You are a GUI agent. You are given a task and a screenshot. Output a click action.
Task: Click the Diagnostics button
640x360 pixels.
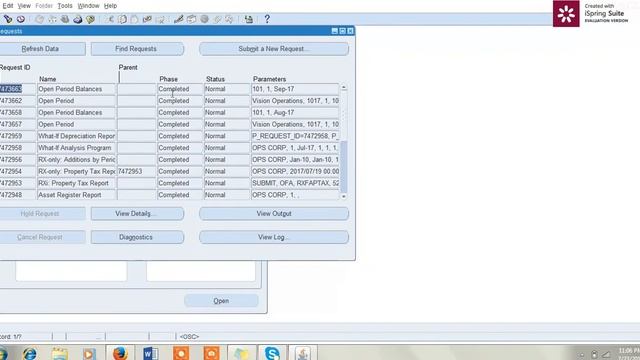pyautogui.click(x=137, y=237)
